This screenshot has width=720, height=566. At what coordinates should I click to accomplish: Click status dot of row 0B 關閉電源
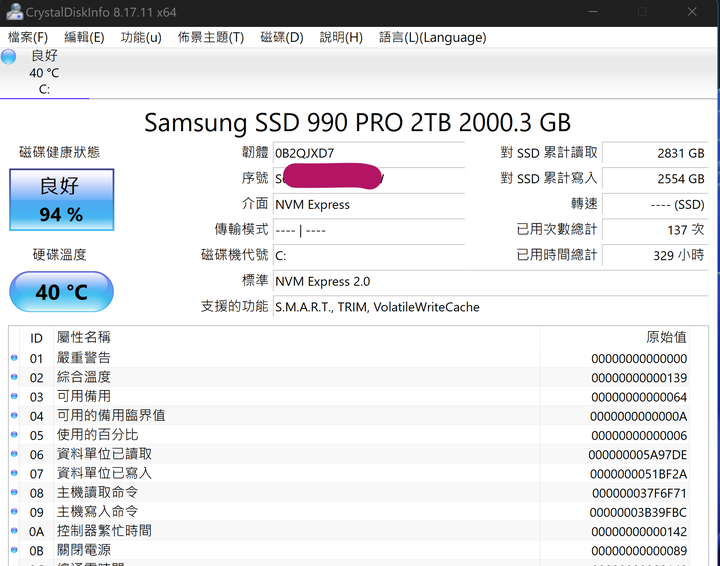[x=14, y=550]
